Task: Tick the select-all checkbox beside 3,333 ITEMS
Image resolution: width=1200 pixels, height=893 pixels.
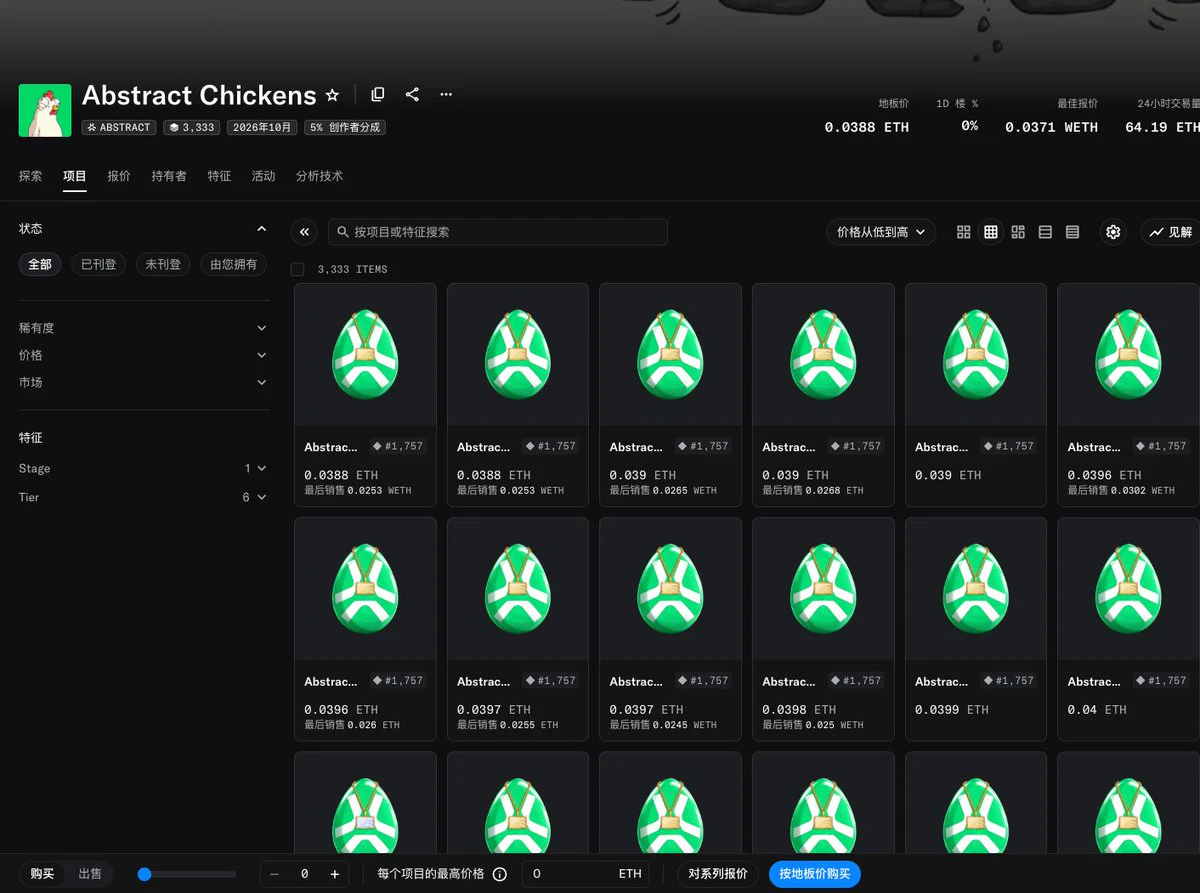Action: (297, 269)
